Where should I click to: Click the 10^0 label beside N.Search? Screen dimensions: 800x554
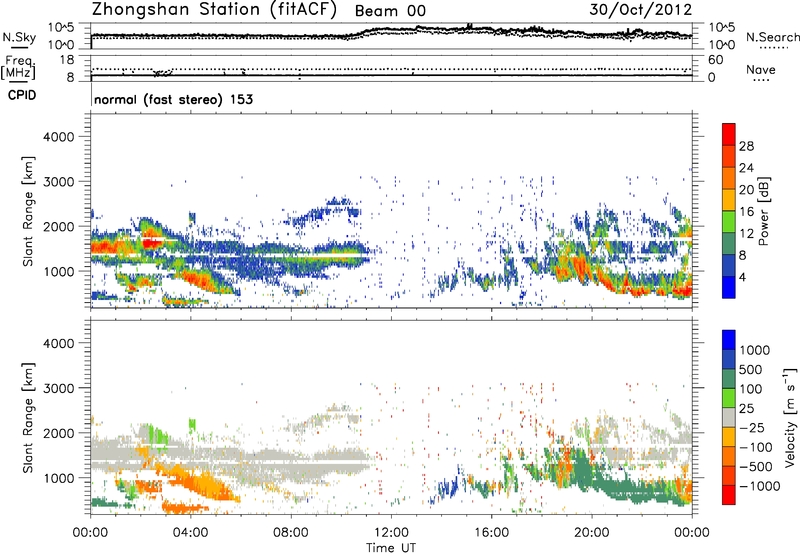coord(721,45)
